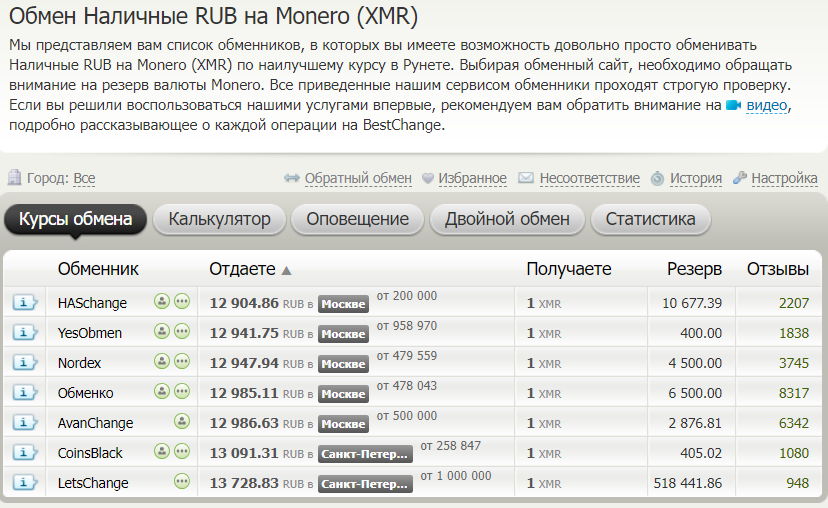Open CoinsBlack exchanger name
This screenshot has height=508, width=828.
point(90,453)
